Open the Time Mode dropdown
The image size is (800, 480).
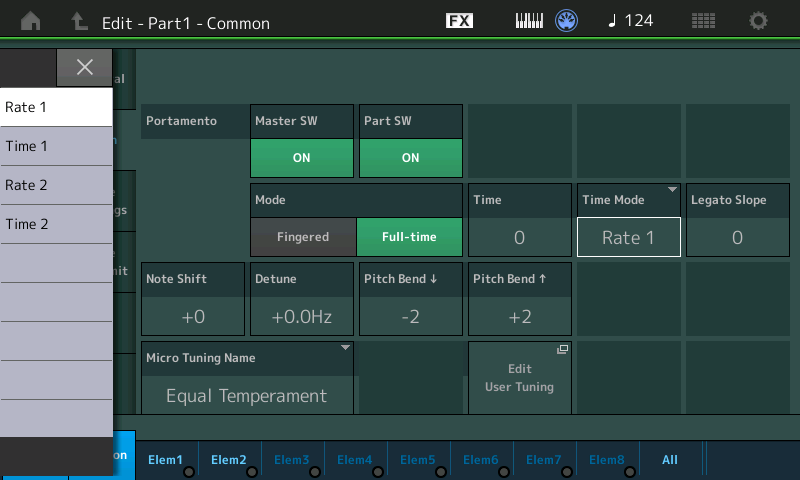click(x=628, y=237)
